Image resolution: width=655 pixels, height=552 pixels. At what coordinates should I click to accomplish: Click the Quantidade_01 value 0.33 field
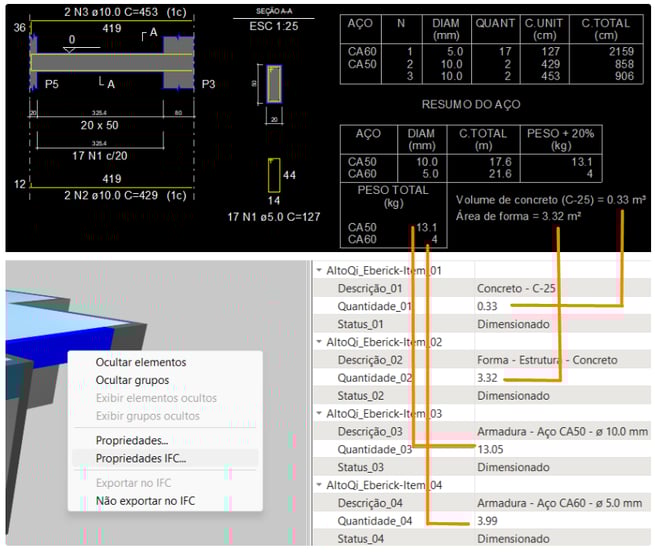pyautogui.click(x=488, y=307)
